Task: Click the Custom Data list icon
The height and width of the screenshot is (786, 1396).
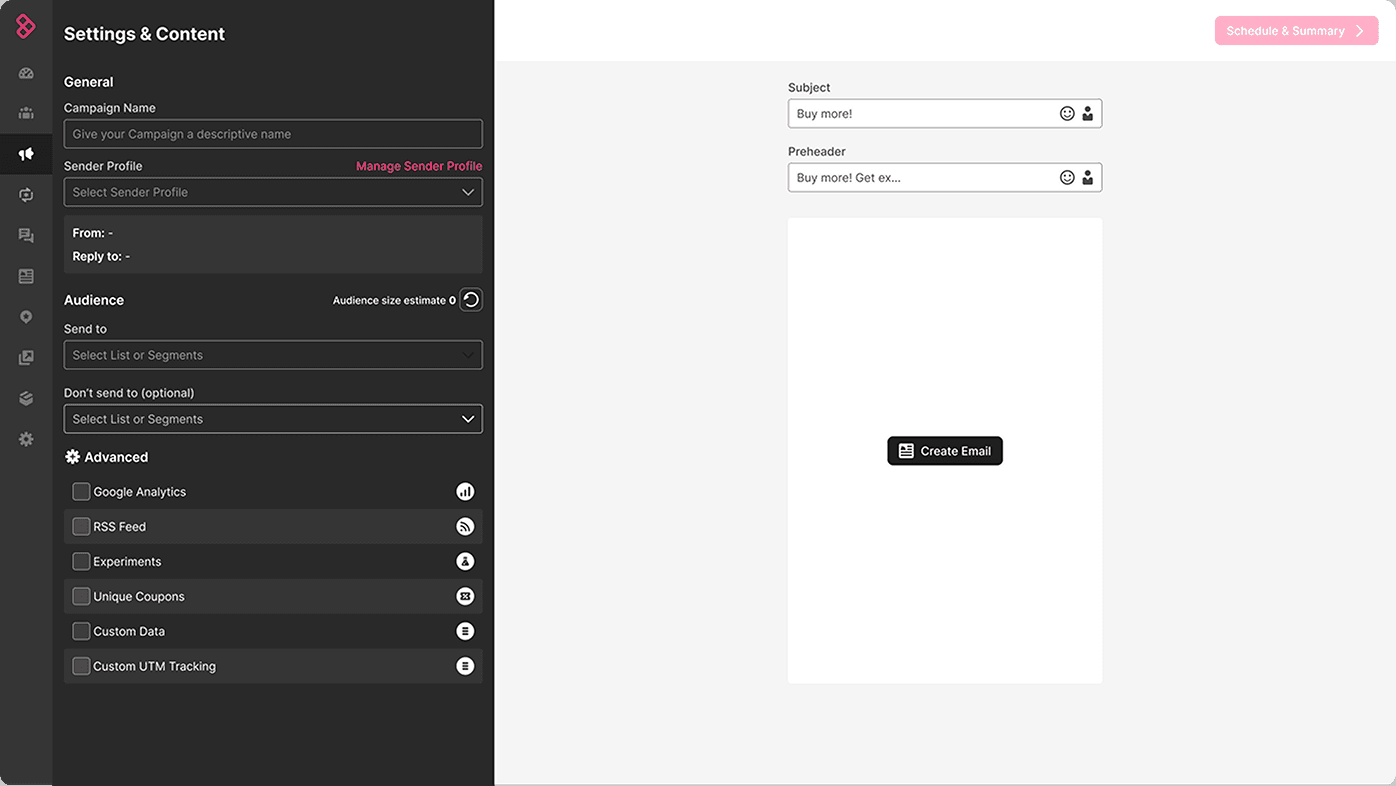Action: (465, 631)
